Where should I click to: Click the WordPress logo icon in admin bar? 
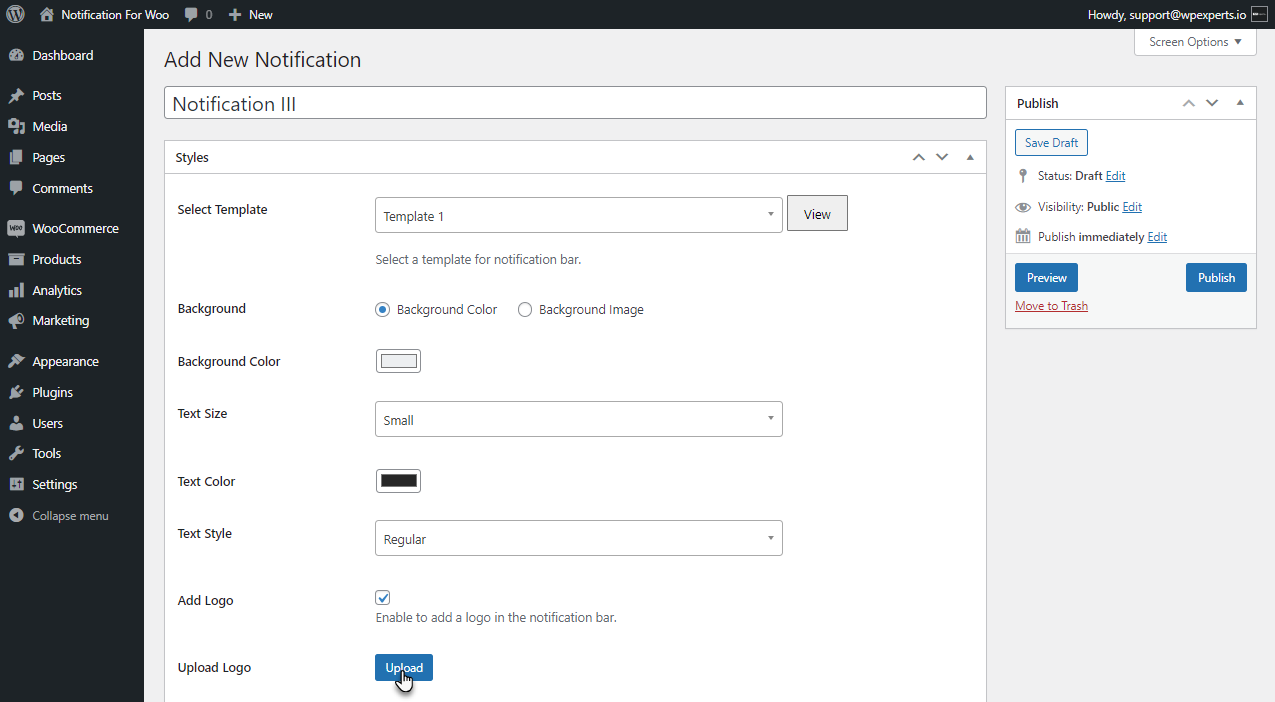coord(16,14)
